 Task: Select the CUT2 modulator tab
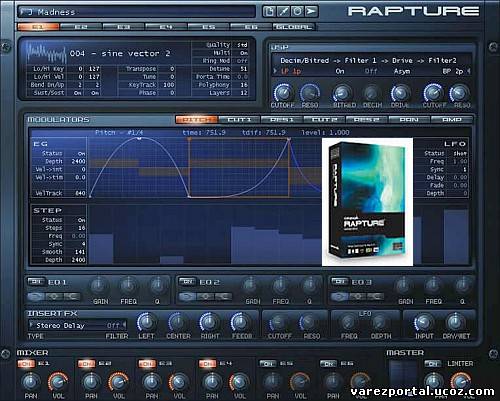pos(324,120)
